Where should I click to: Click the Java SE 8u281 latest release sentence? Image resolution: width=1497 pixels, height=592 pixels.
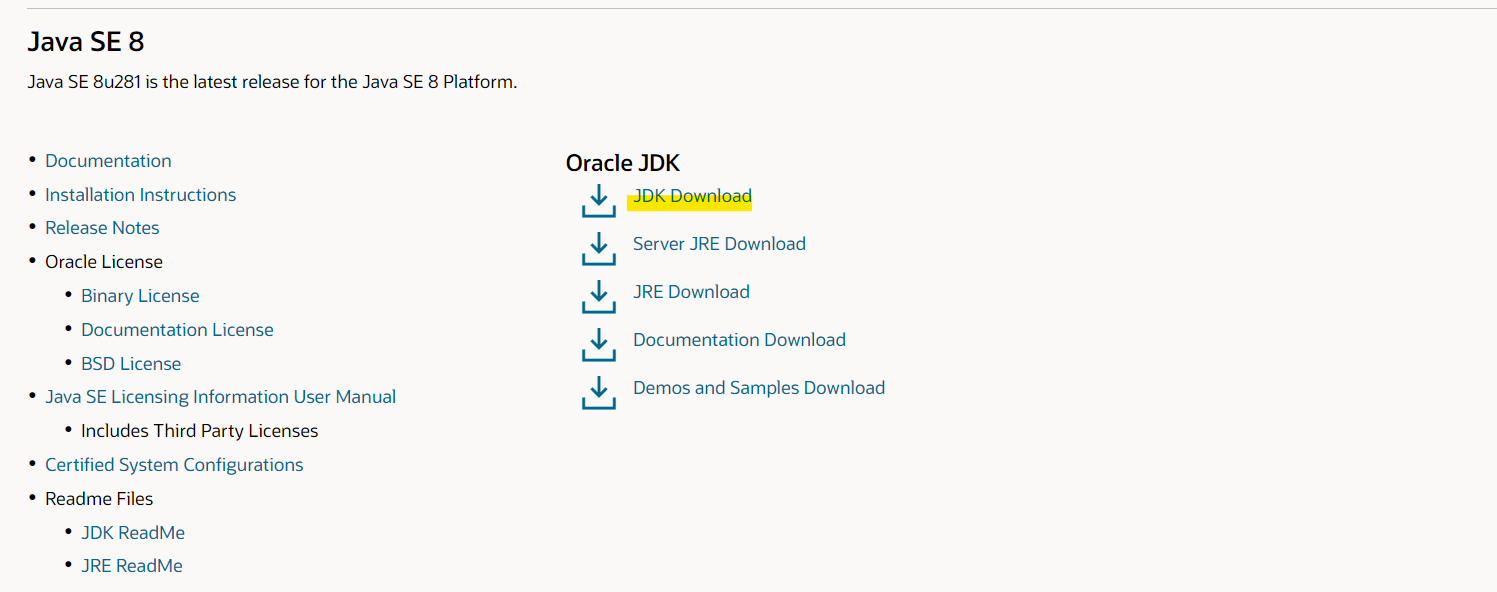[272, 82]
